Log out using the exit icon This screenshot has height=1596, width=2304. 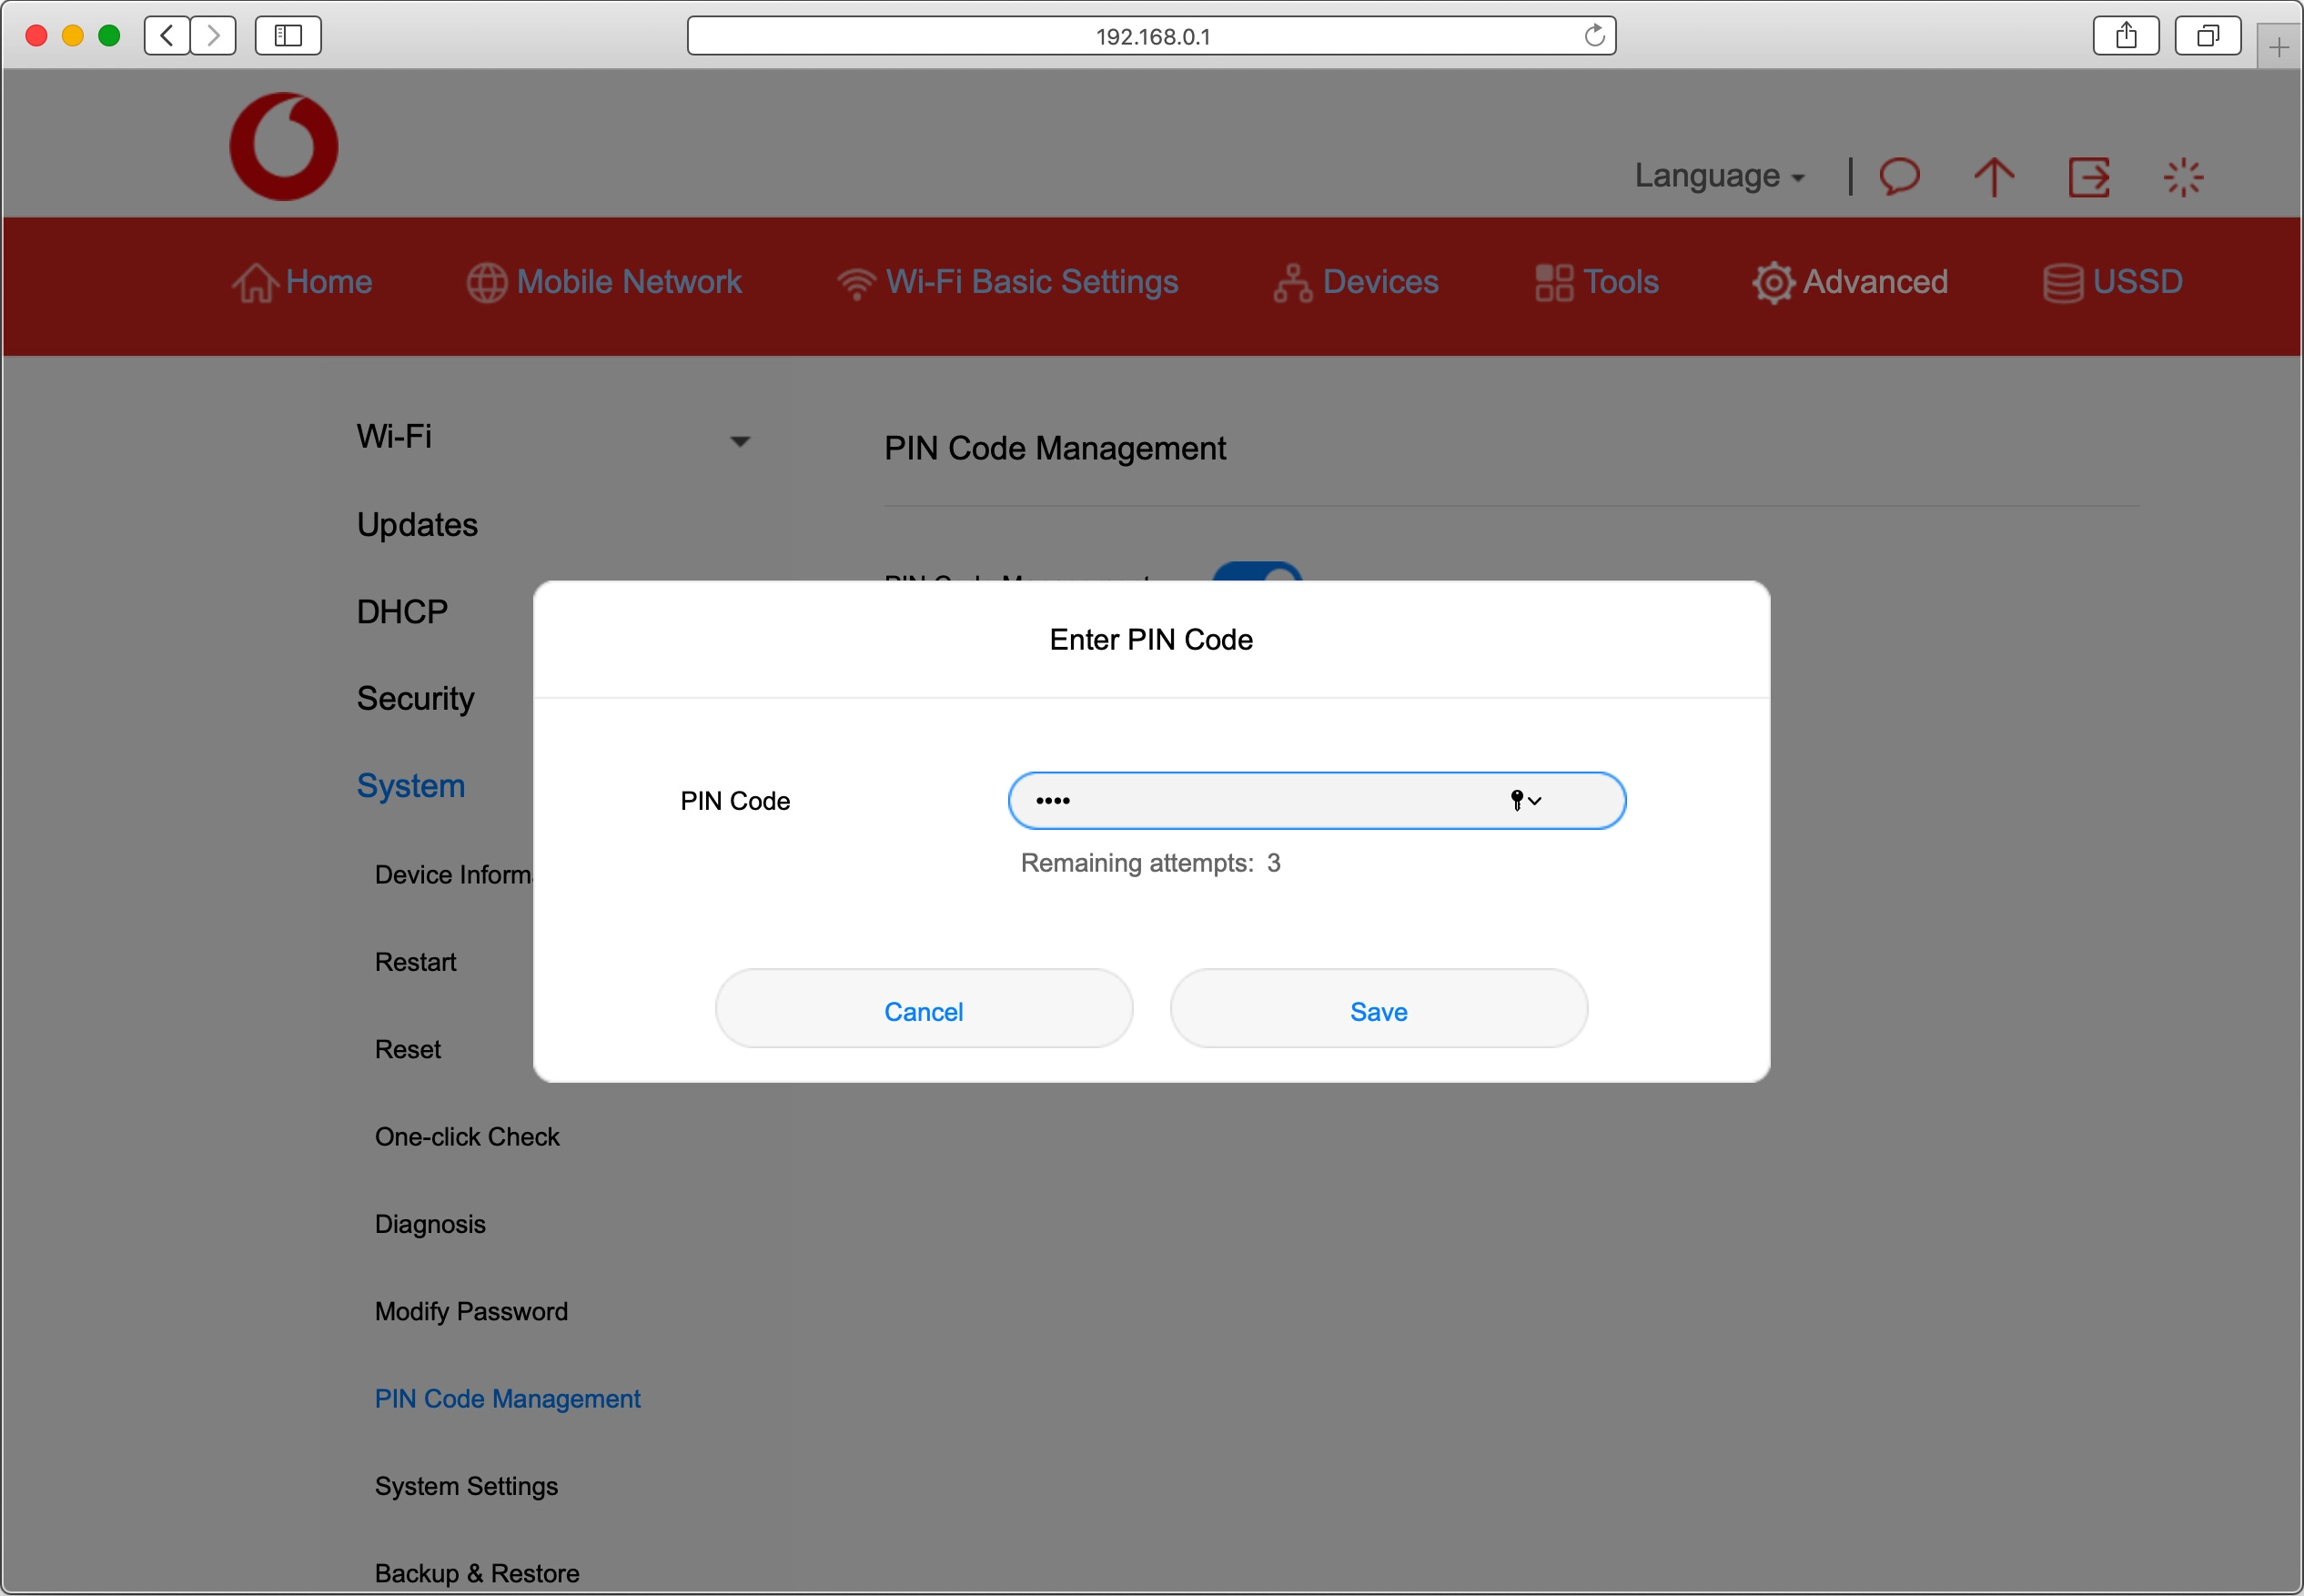click(x=2088, y=176)
